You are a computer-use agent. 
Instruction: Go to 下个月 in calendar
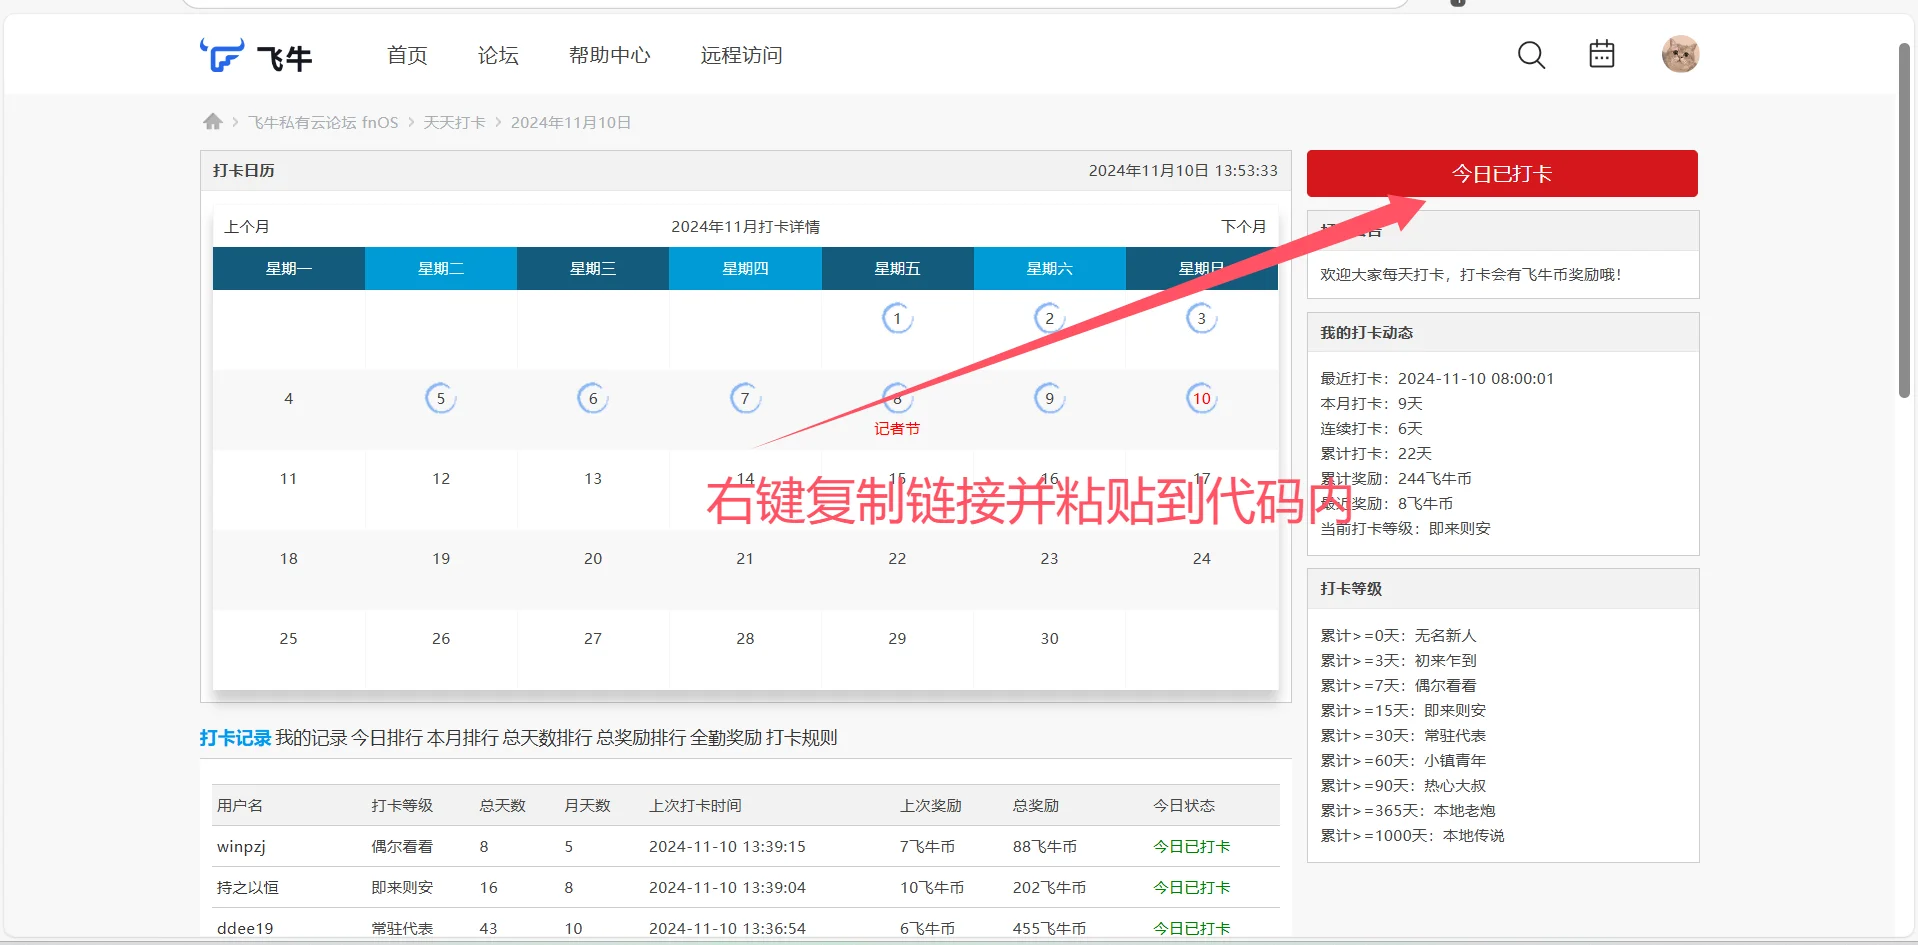point(1244,227)
